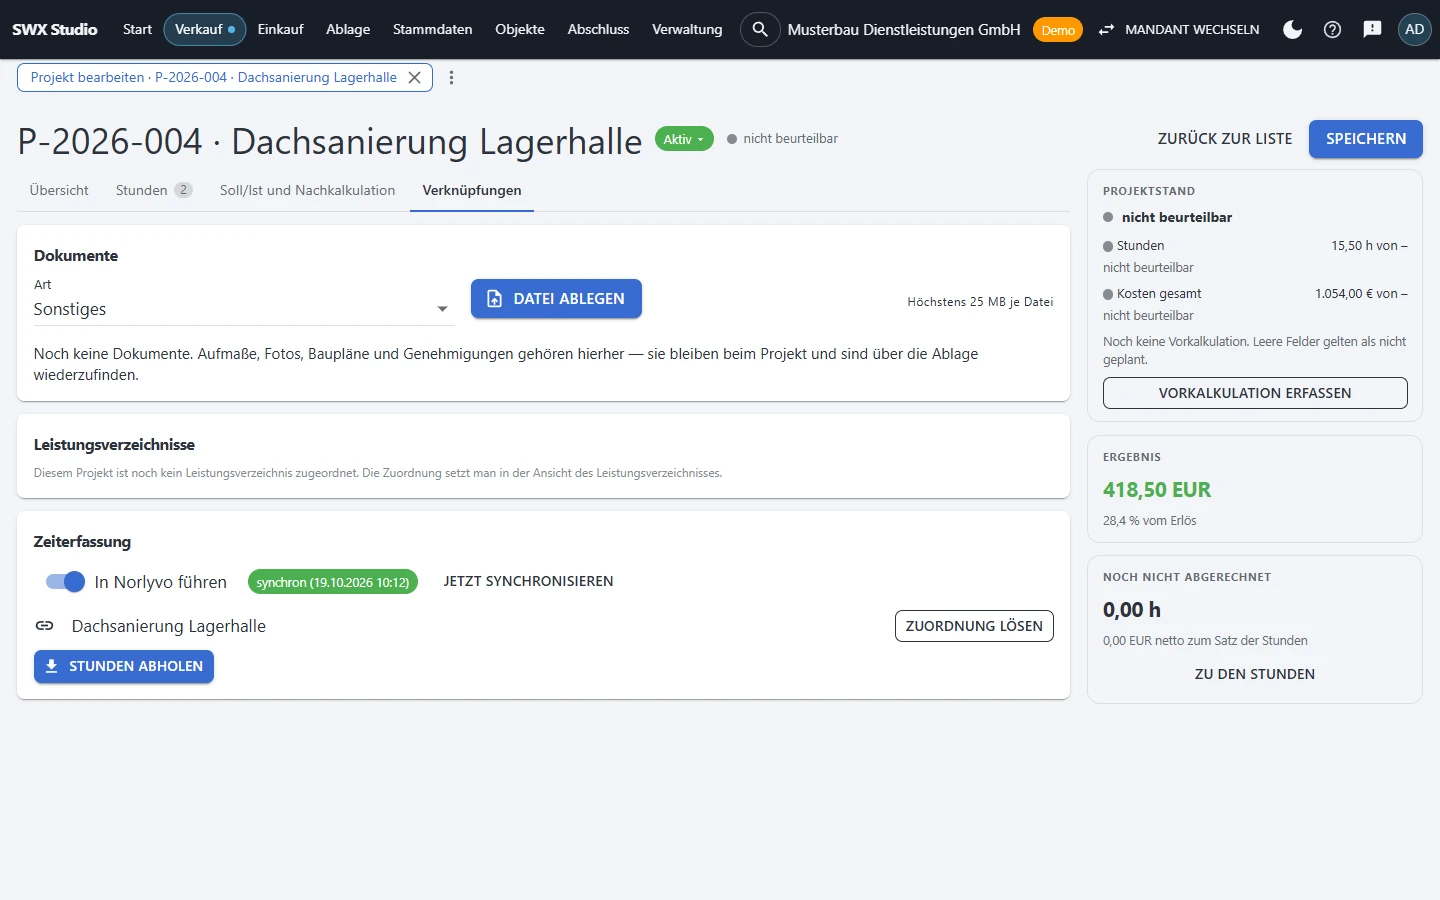1440x900 pixels.
Task: Switch to the Stunden tab
Action: tap(154, 190)
